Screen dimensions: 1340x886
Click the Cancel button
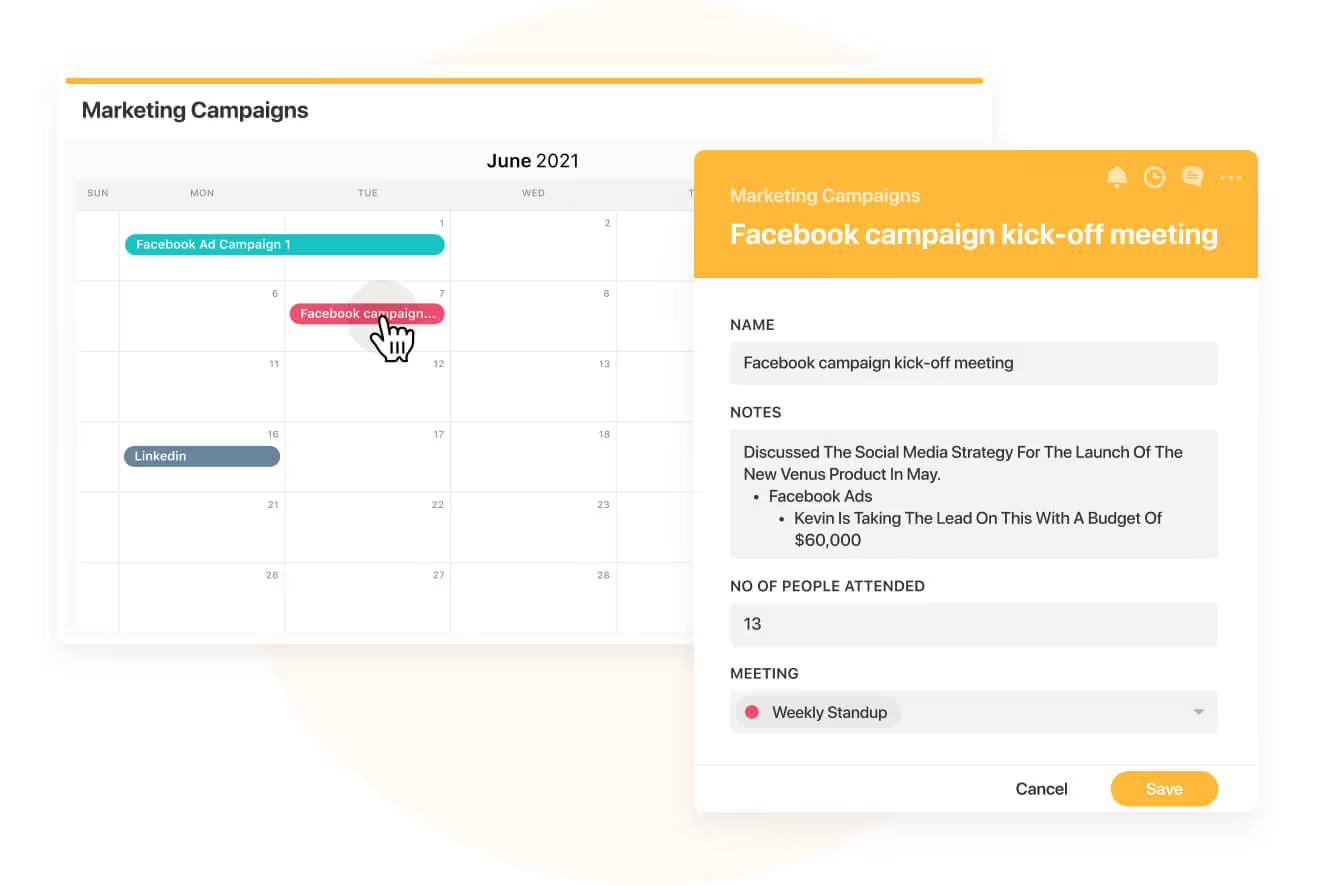(x=1041, y=789)
